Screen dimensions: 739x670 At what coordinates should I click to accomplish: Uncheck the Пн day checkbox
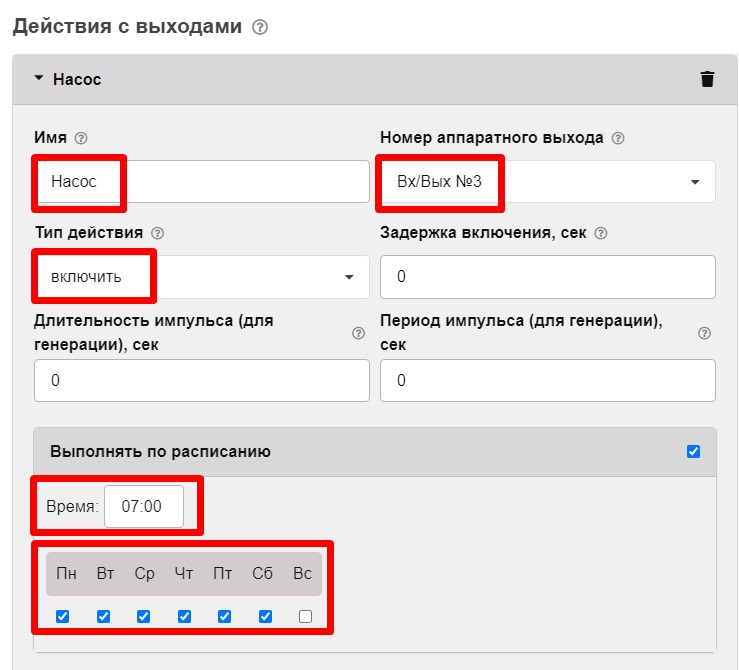coord(63,617)
